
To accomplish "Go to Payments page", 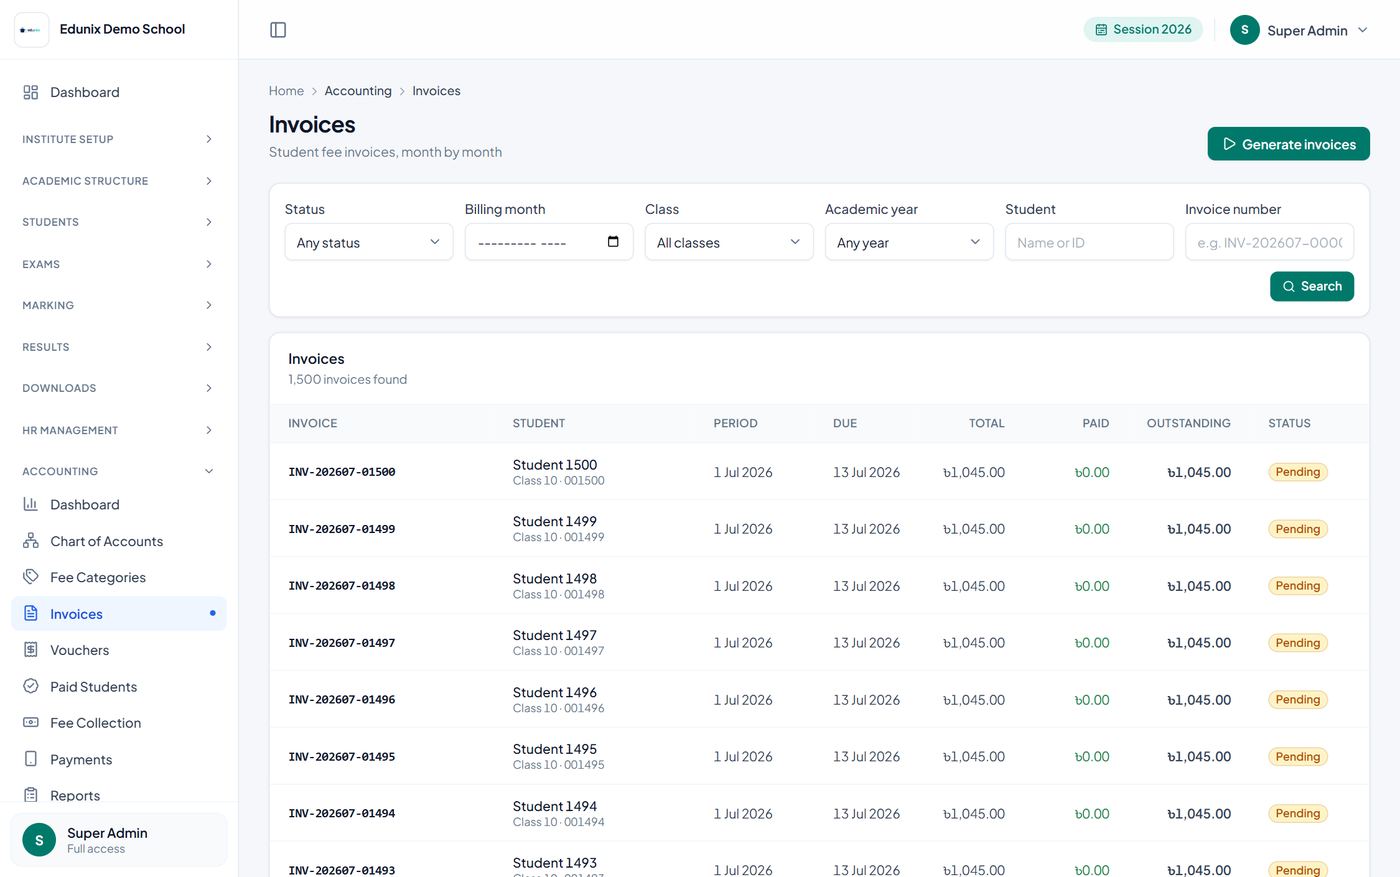I will pyautogui.click(x=119, y=759).
